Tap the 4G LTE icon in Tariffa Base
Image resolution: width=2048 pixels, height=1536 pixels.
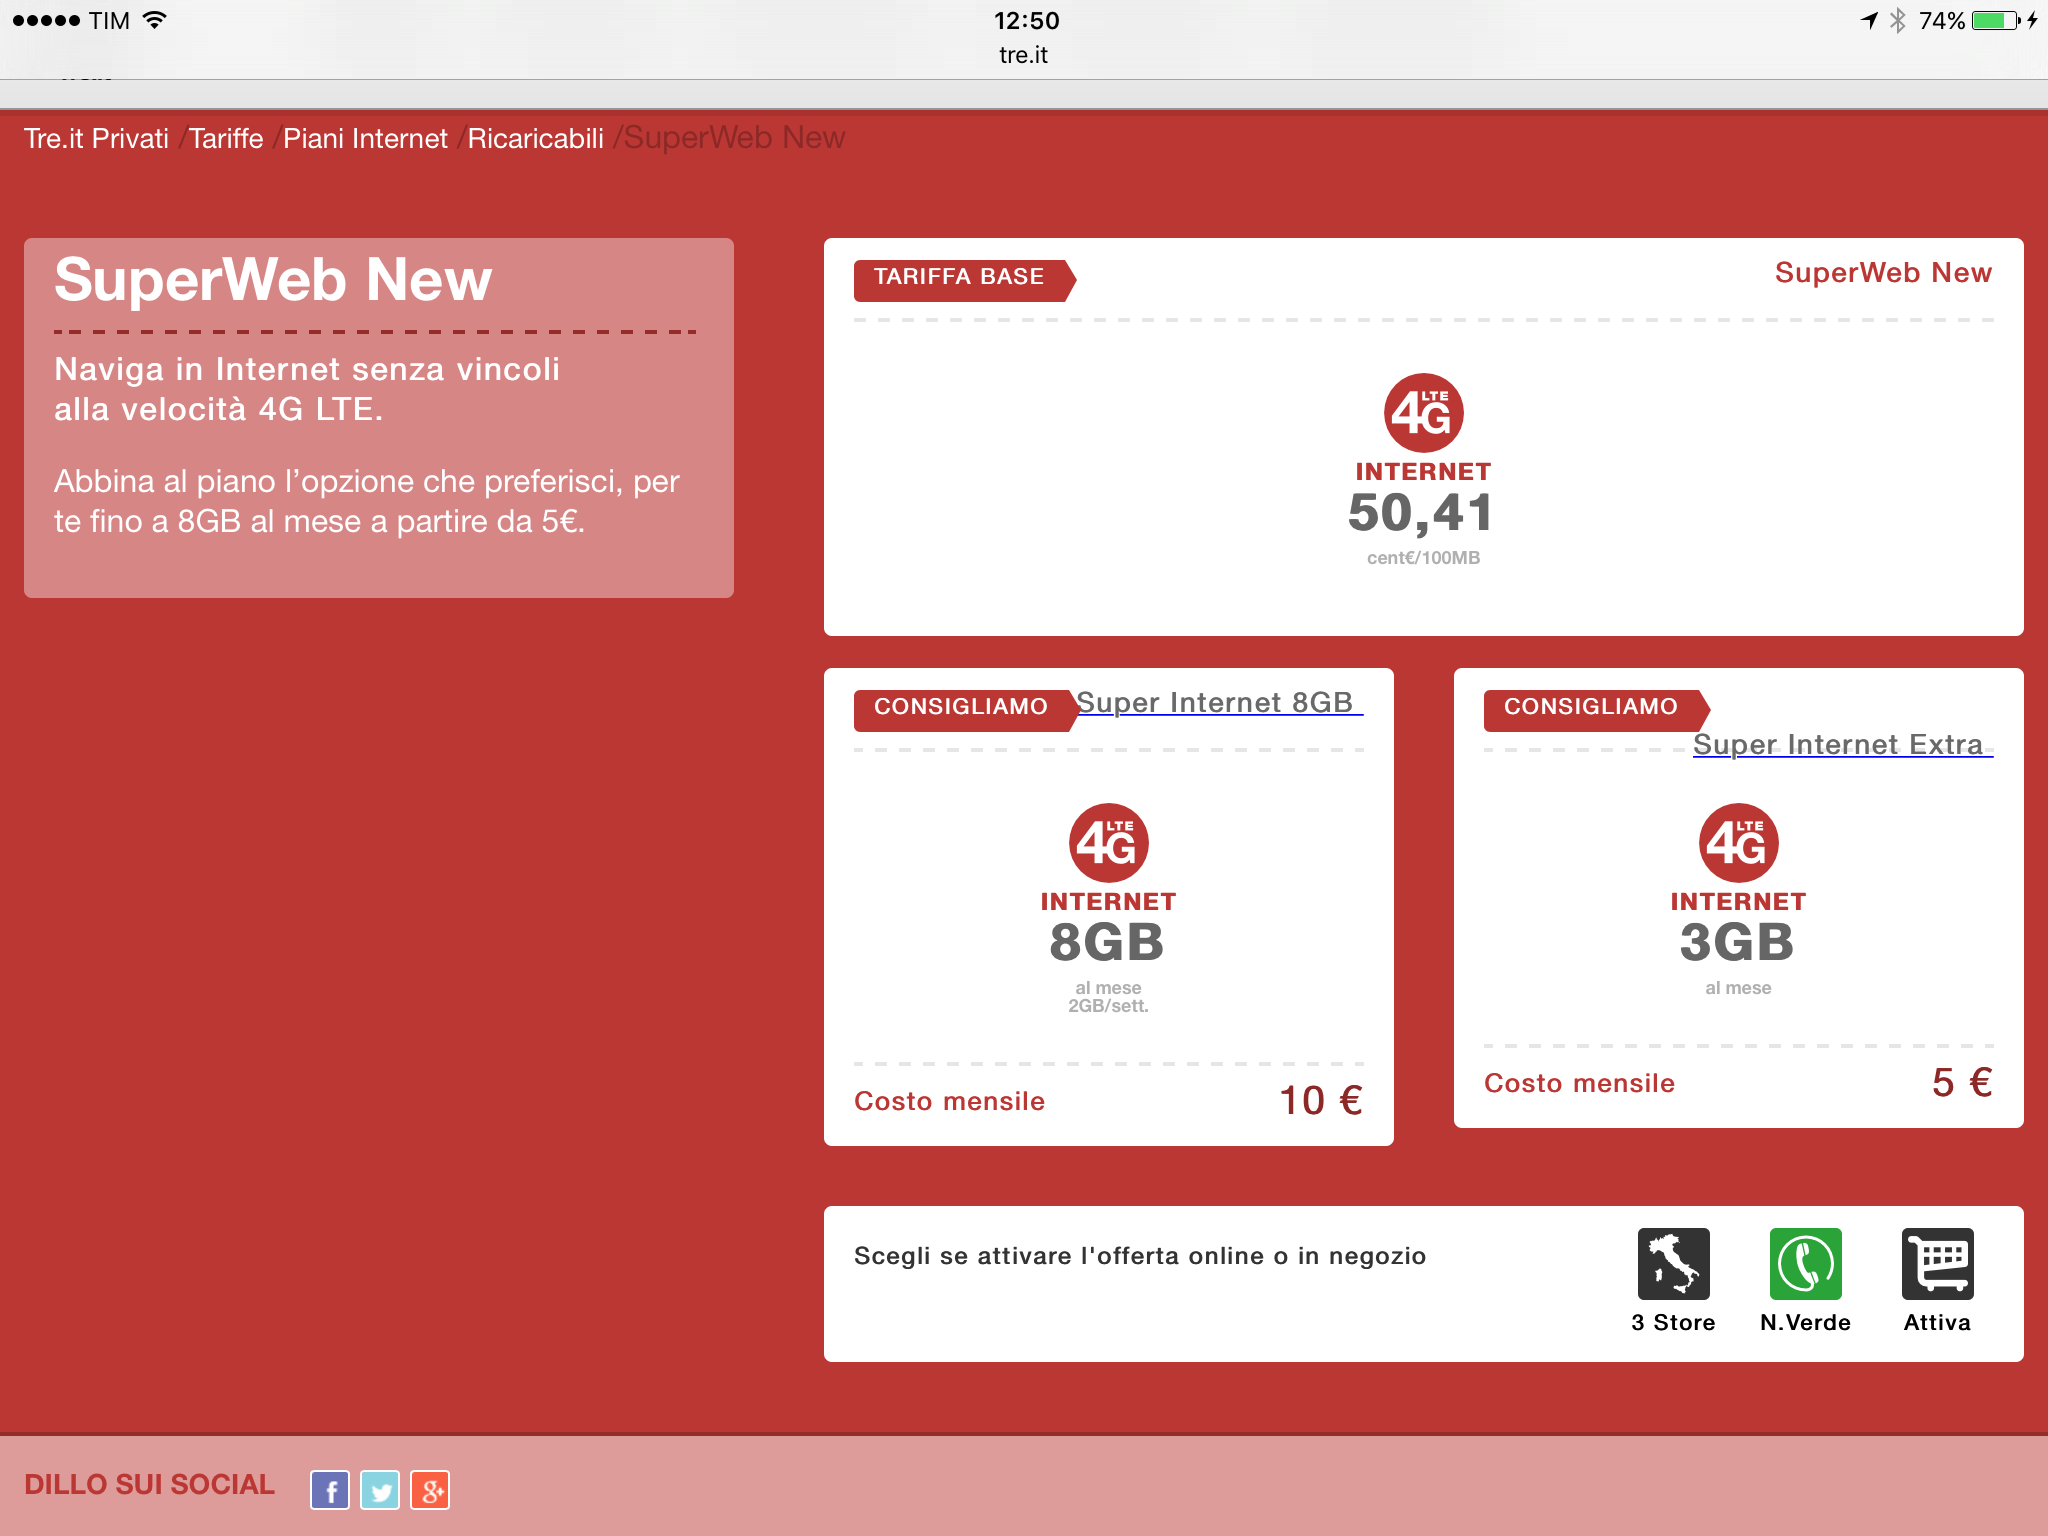coord(1423,412)
